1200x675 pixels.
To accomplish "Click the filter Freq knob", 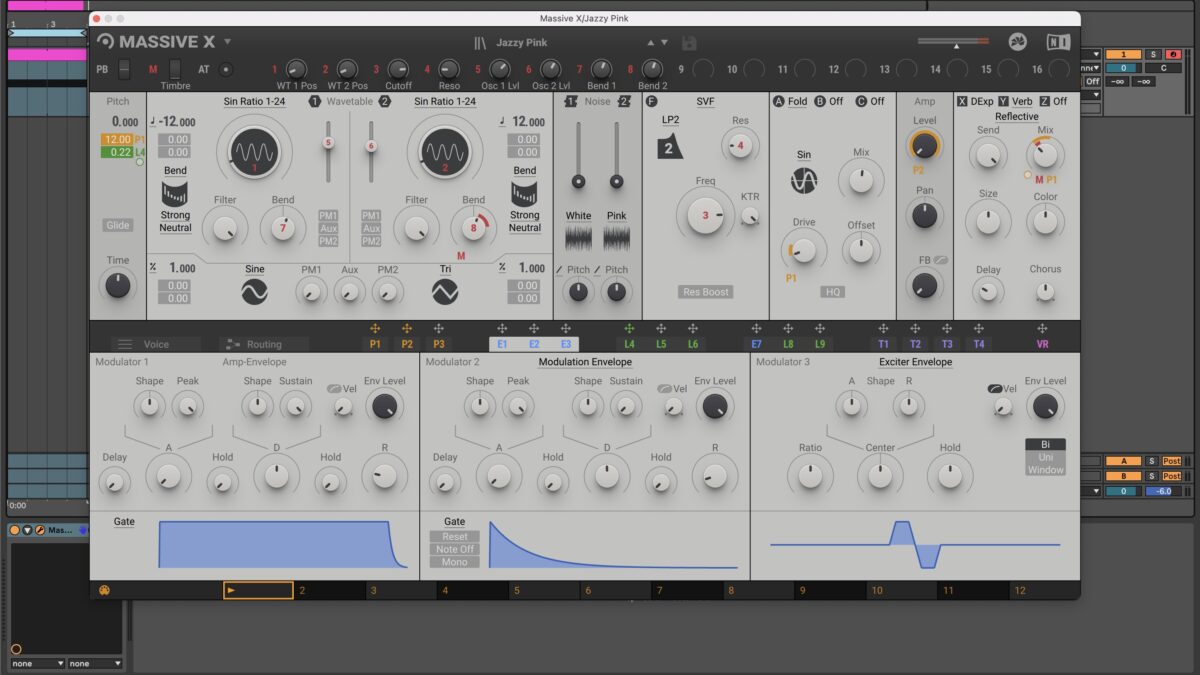I will 705,214.
